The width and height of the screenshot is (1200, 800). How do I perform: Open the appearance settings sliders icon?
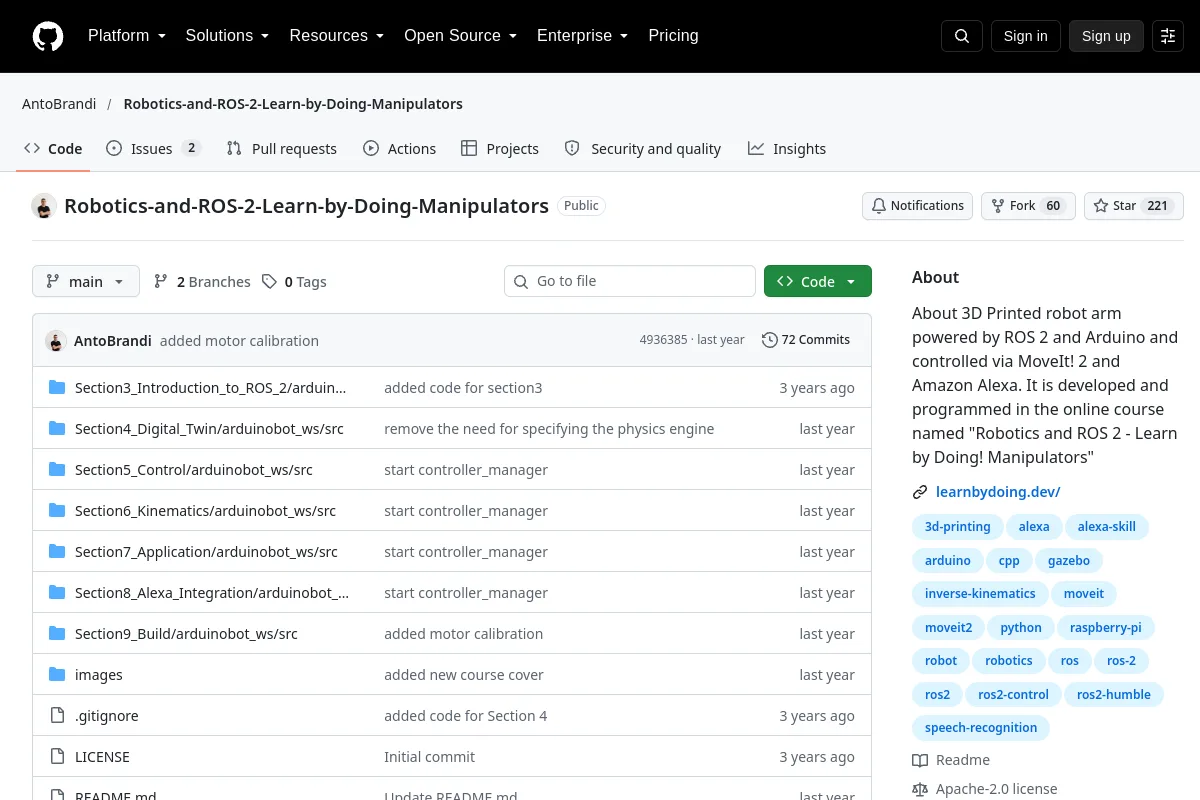(x=1168, y=36)
